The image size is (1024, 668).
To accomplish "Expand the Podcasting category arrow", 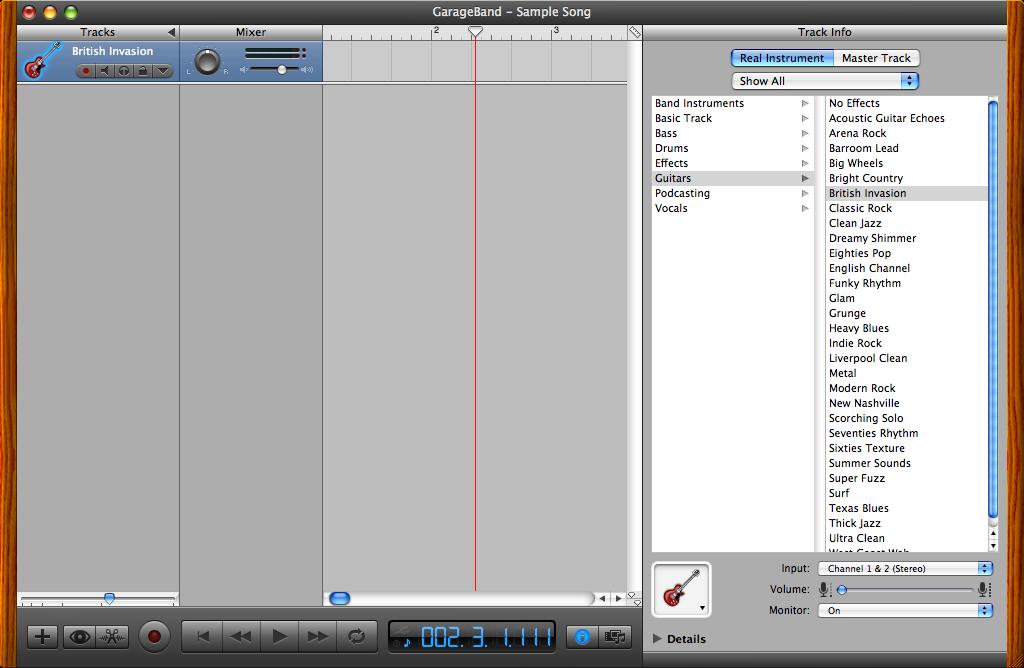I will pos(805,193).
